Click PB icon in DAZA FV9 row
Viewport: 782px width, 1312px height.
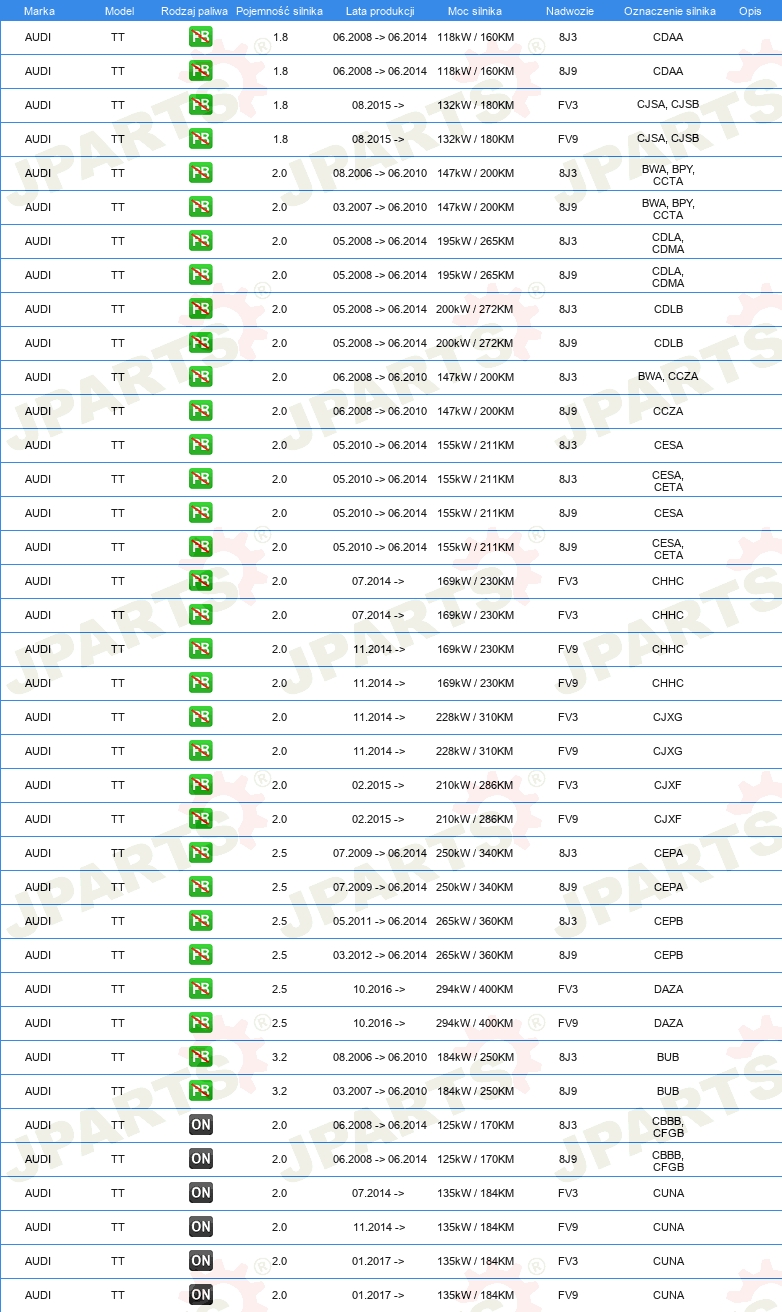(200, 1023)
